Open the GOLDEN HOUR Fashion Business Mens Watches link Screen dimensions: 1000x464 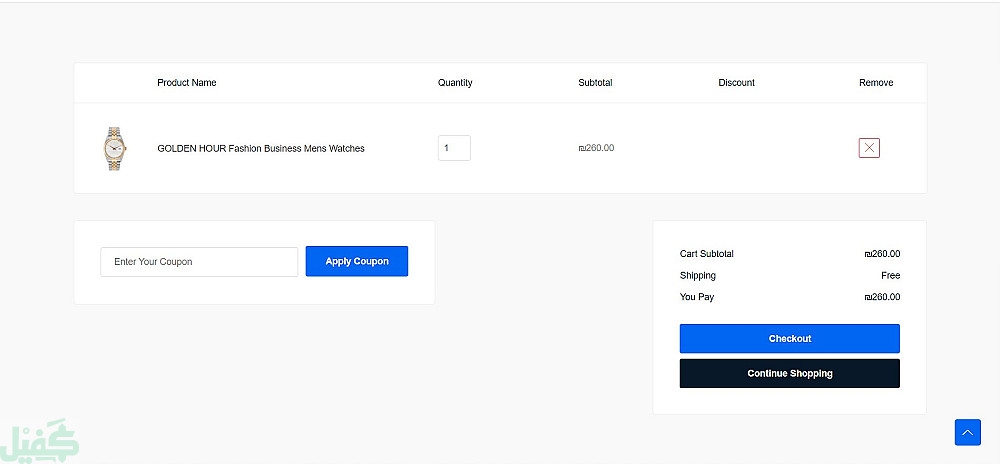pyautogui.click(x=261, y=148)
